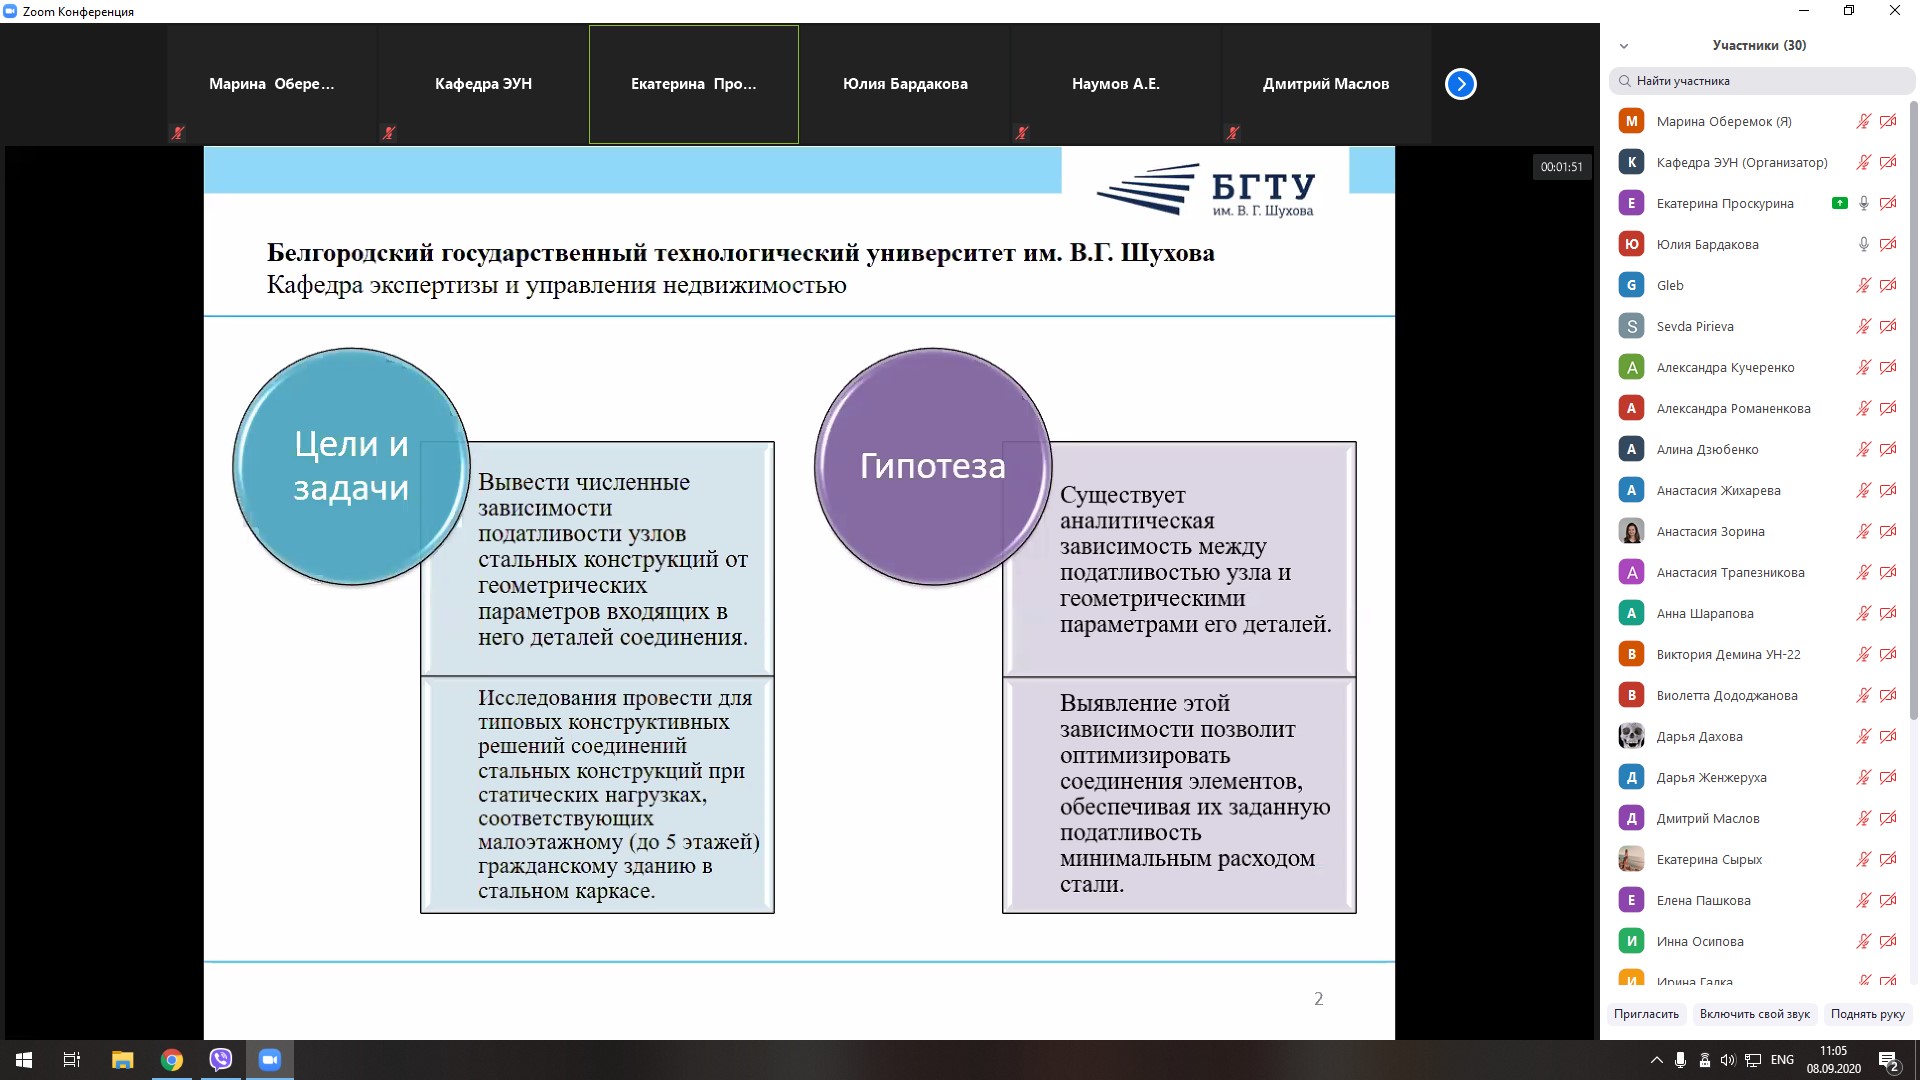Click Zoom icon in taskbar
The width and height of the screenshot is (1920, 1080).
[270, 1060]
